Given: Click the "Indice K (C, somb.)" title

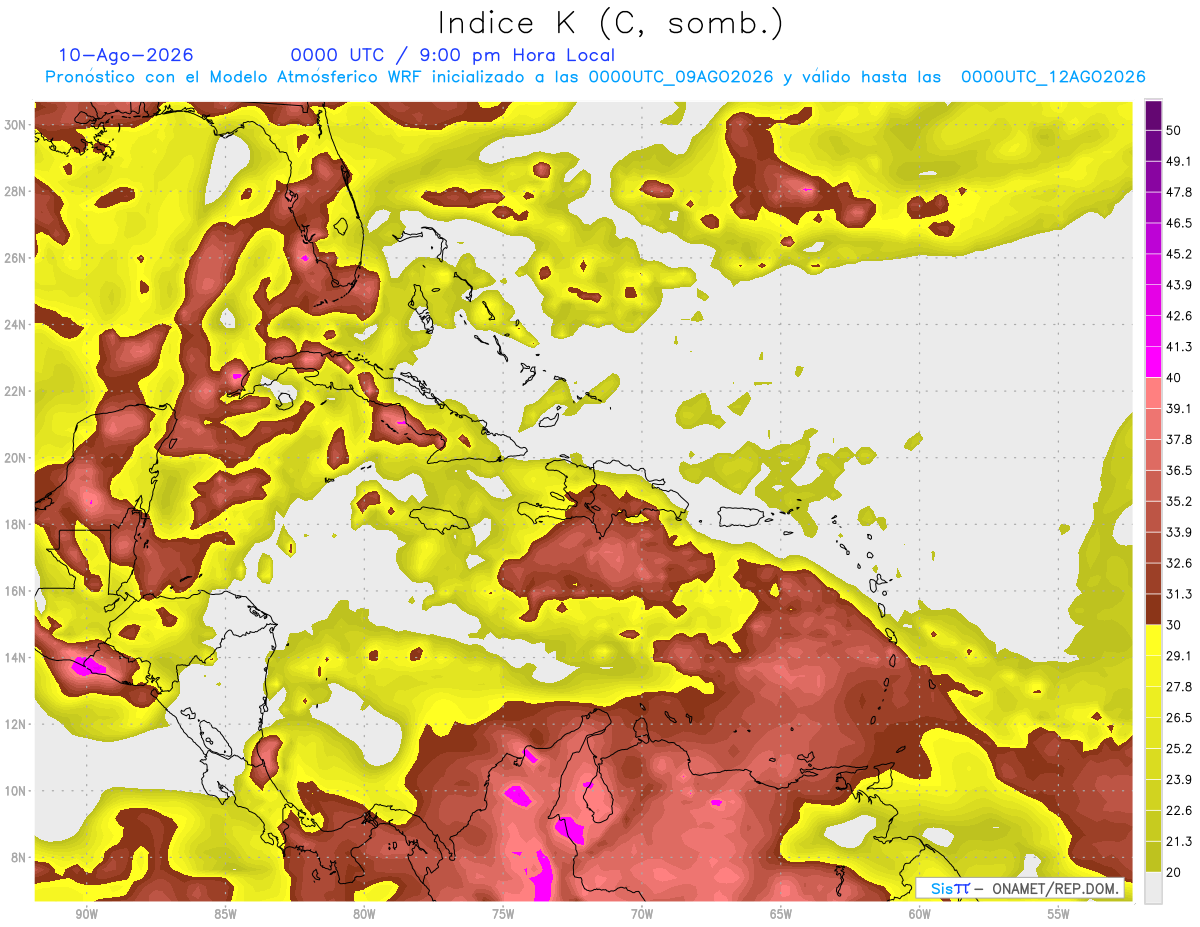Looking at the screenshot, I should pyautogui.click(x=610, y=24).
